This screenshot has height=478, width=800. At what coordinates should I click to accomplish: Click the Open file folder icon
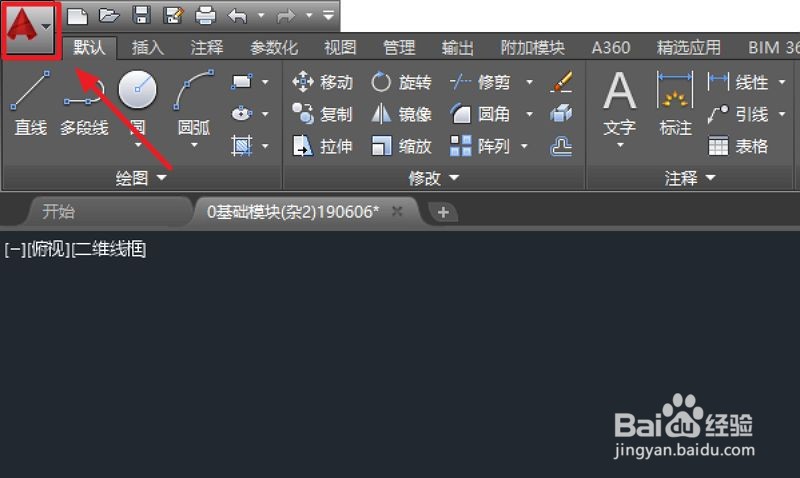109,16
